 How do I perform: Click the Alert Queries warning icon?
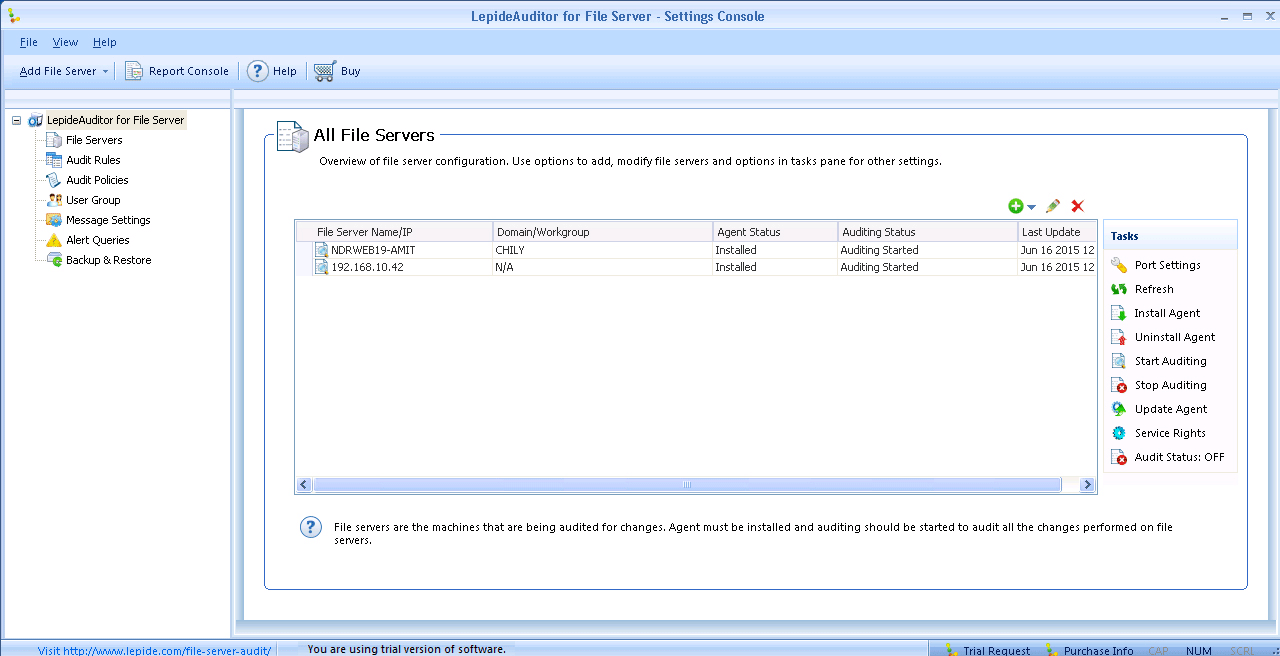coord(54,240)
